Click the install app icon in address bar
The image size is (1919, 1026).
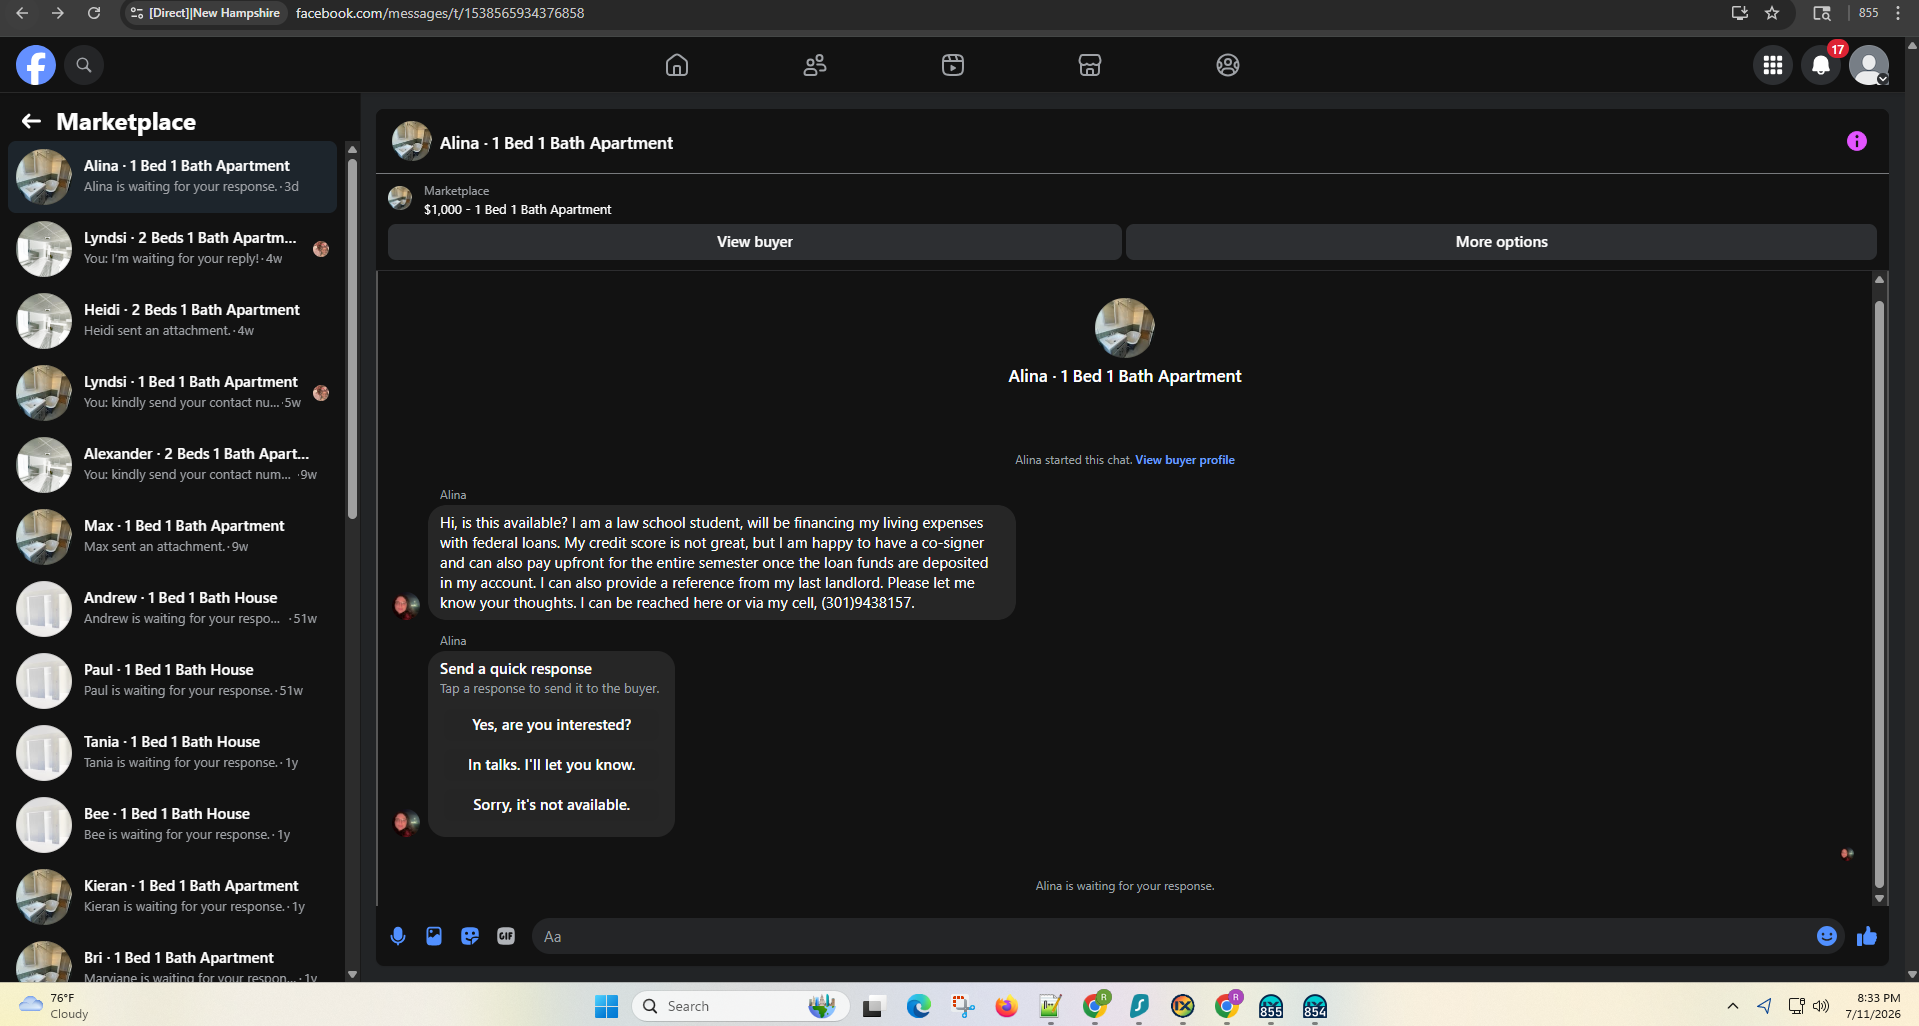[x=1740, y=13]
